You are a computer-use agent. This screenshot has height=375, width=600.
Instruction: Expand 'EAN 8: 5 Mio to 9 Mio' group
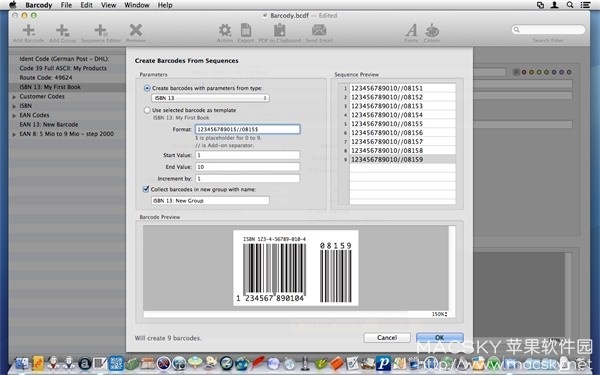tap(14, 134)
